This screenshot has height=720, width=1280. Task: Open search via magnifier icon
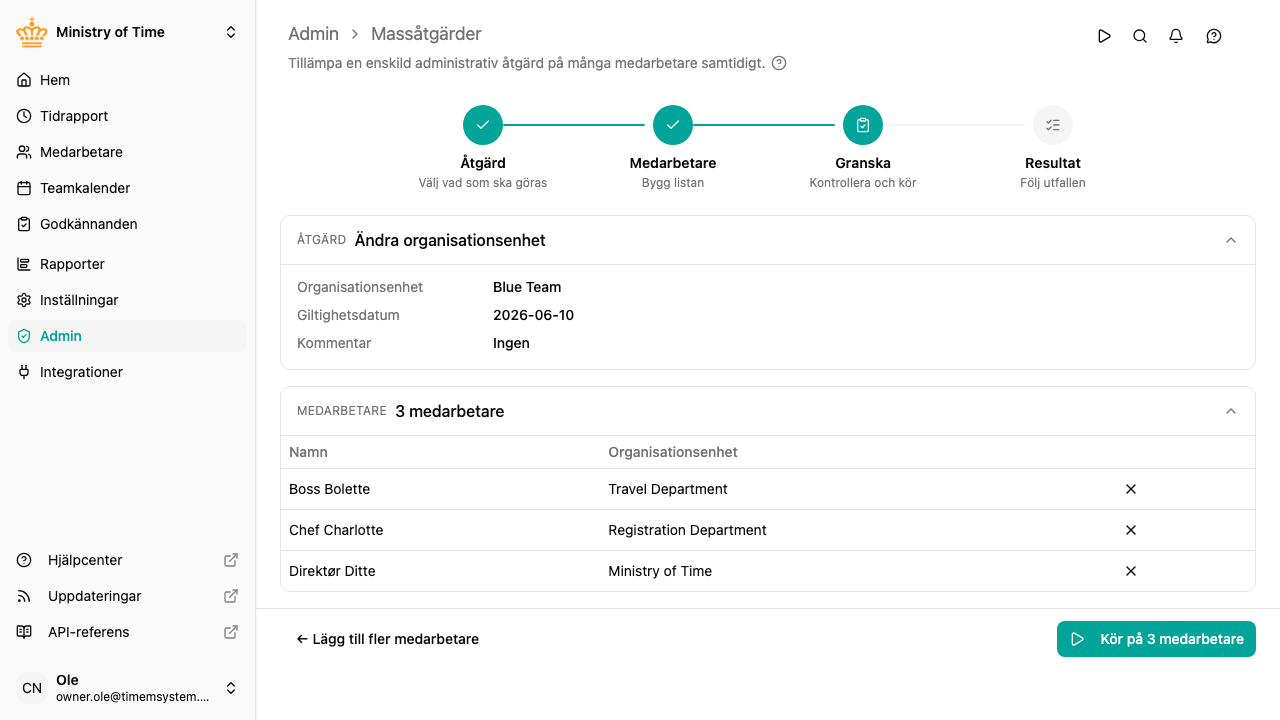1140,36
